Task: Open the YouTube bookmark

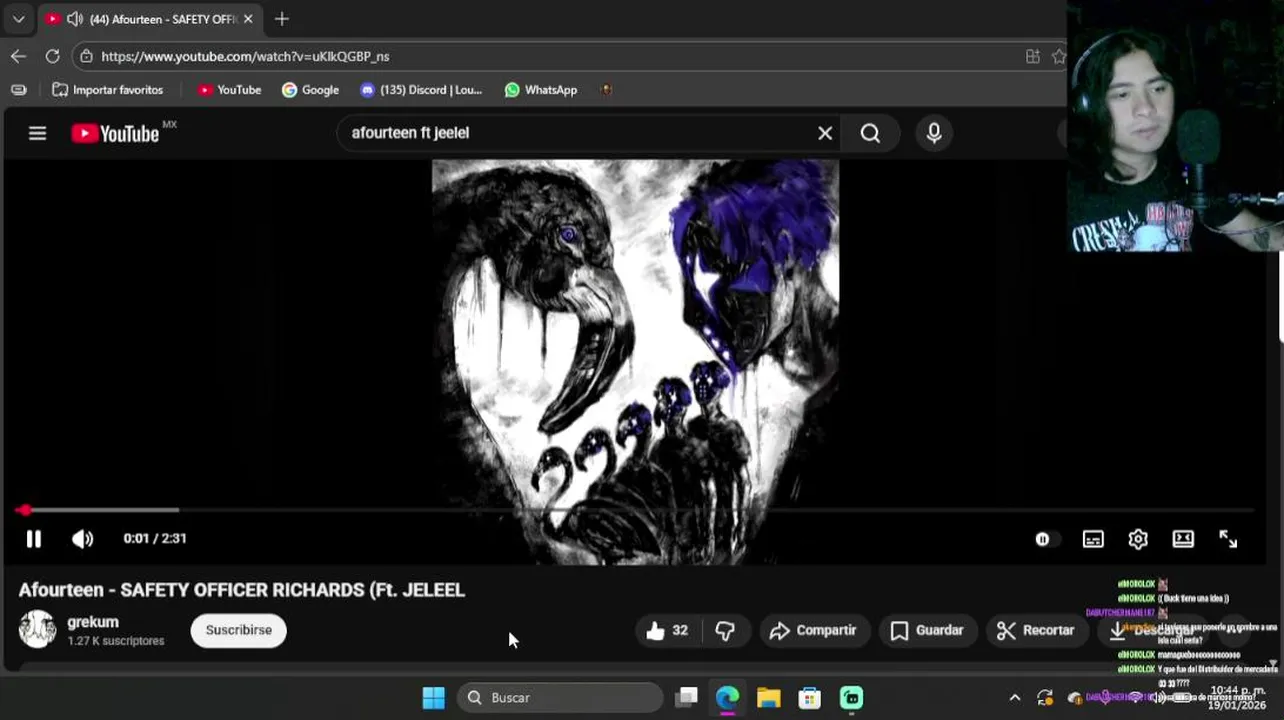Action: [229, 90]
